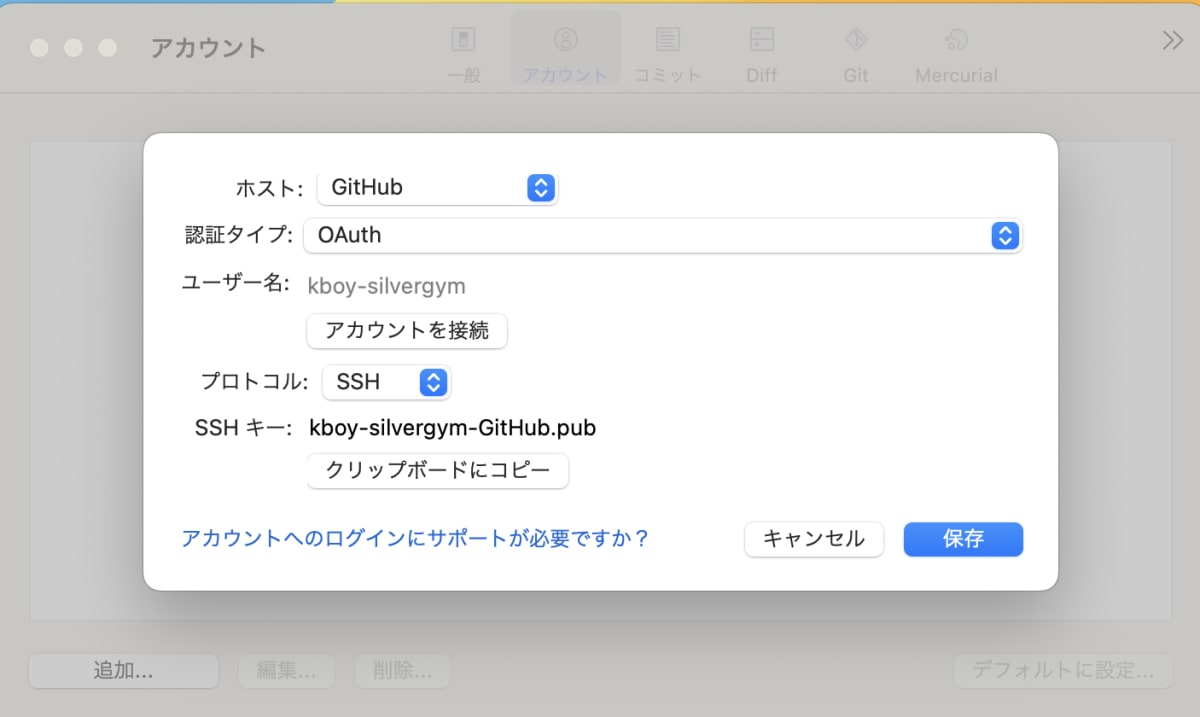Show more toolbar items via double chevron
This screenshot has height=717, width=1200.
(1172, 41)
